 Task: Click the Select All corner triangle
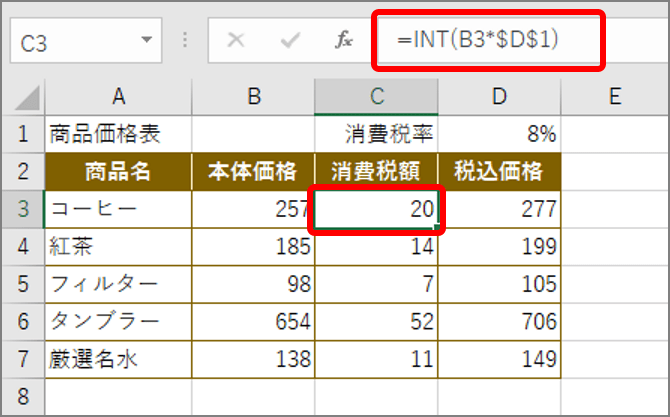(26, 97)
